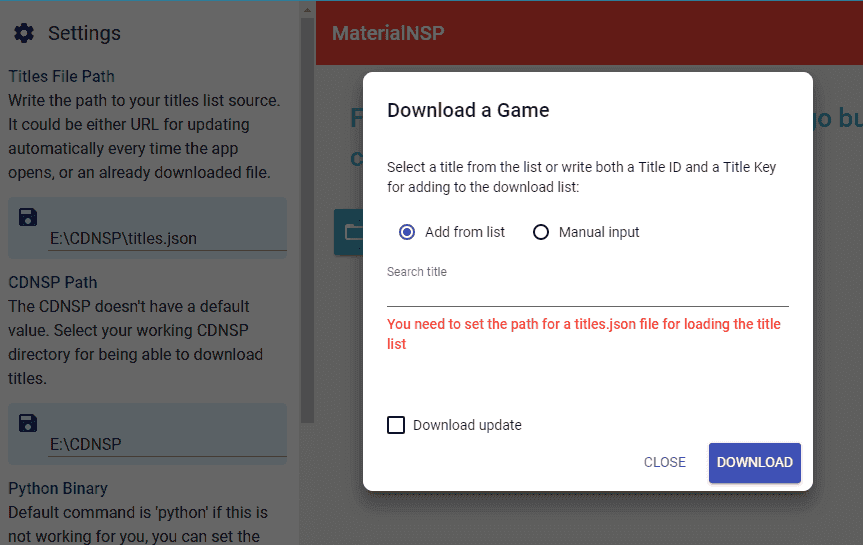
Task: Click the MaterialNSP header title
Action: point(388,33)
